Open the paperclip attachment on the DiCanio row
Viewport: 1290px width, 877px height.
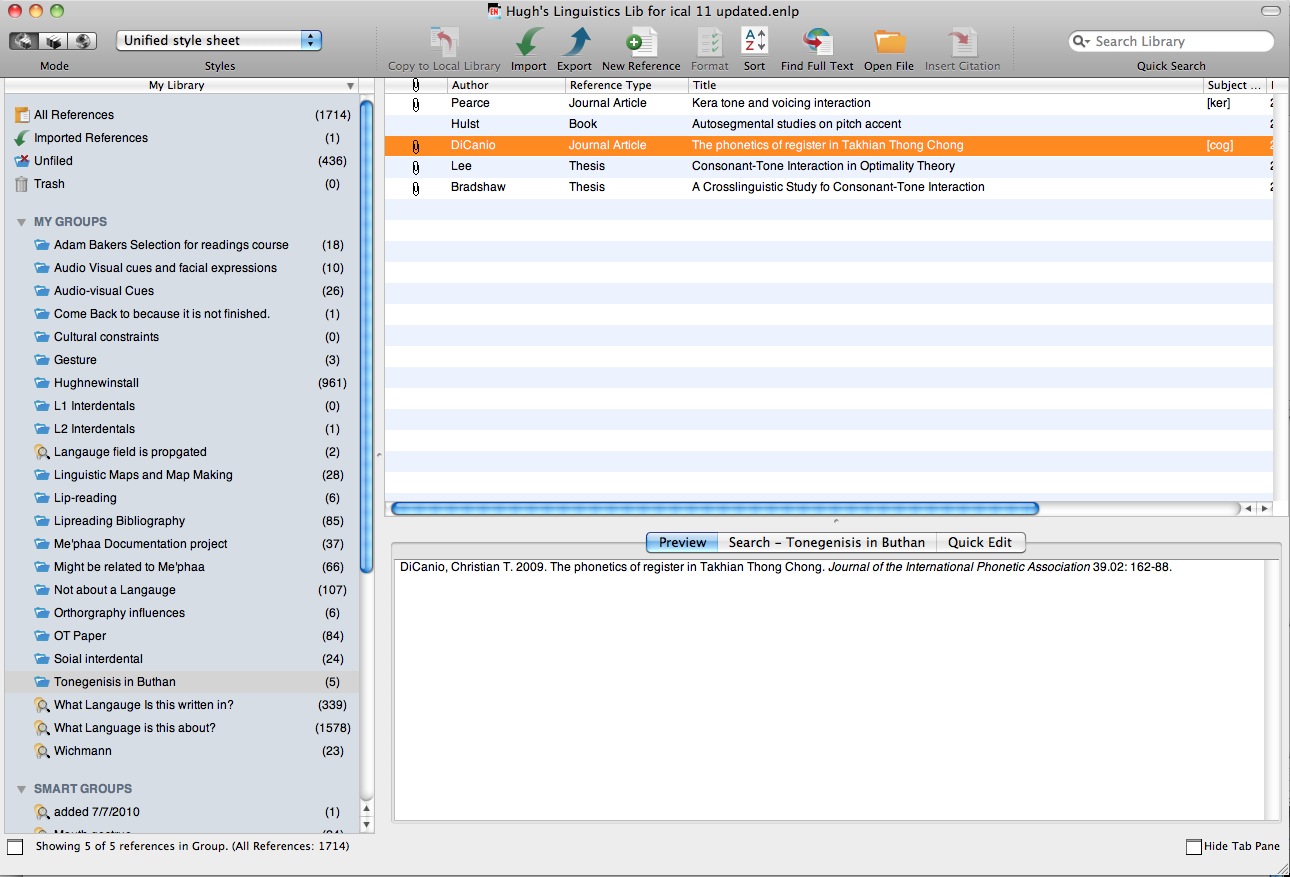point(416,145)
